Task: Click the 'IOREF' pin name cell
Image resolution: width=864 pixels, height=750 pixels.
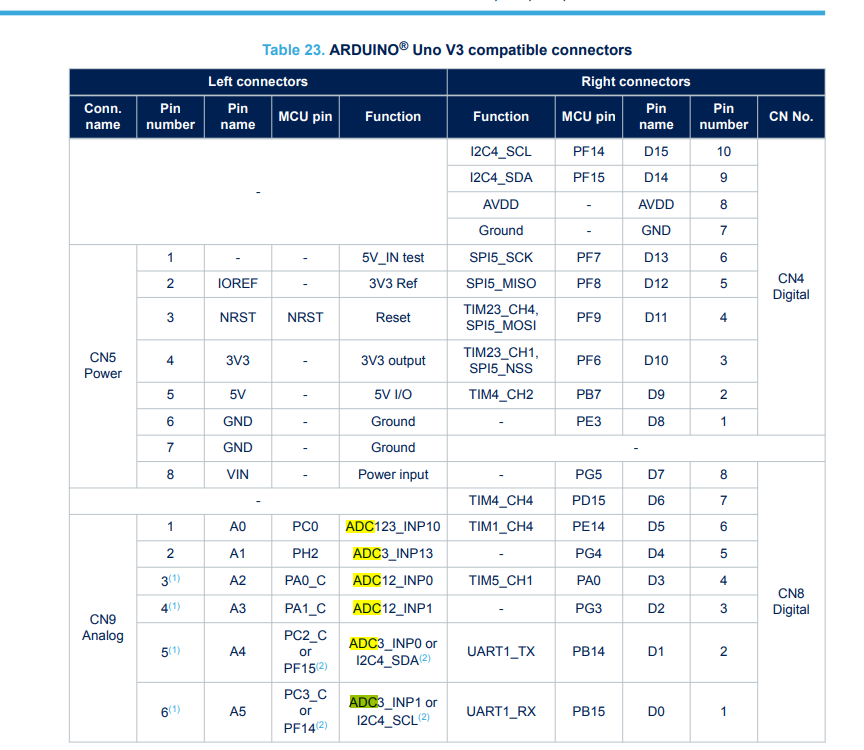Action: (x=237, y=283)
